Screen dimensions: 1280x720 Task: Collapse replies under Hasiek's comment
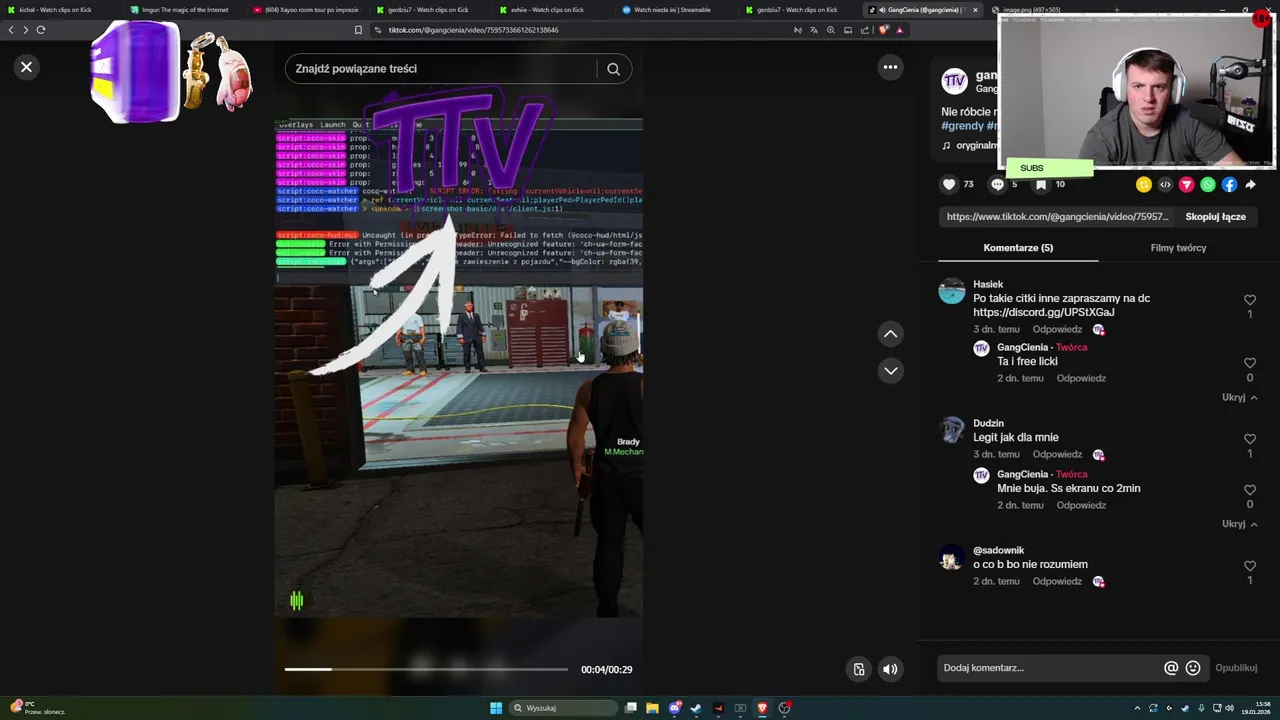(1239, 397)
